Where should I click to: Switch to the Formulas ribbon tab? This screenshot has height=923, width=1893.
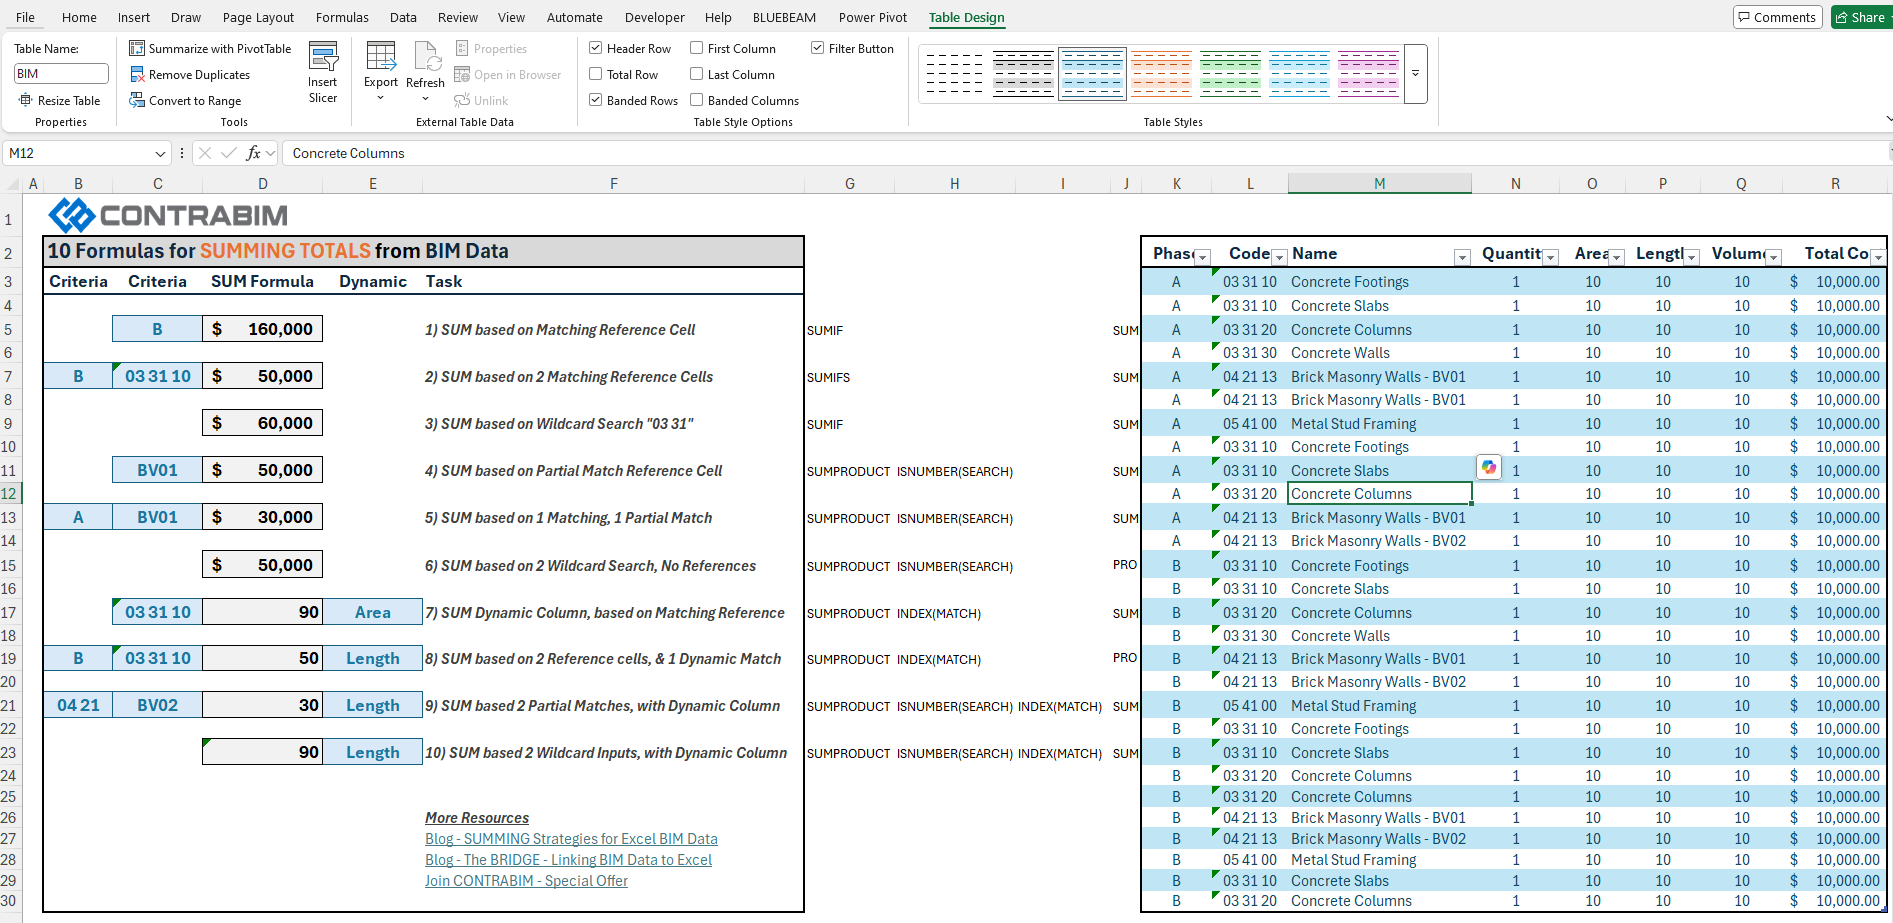pos(342,17)
